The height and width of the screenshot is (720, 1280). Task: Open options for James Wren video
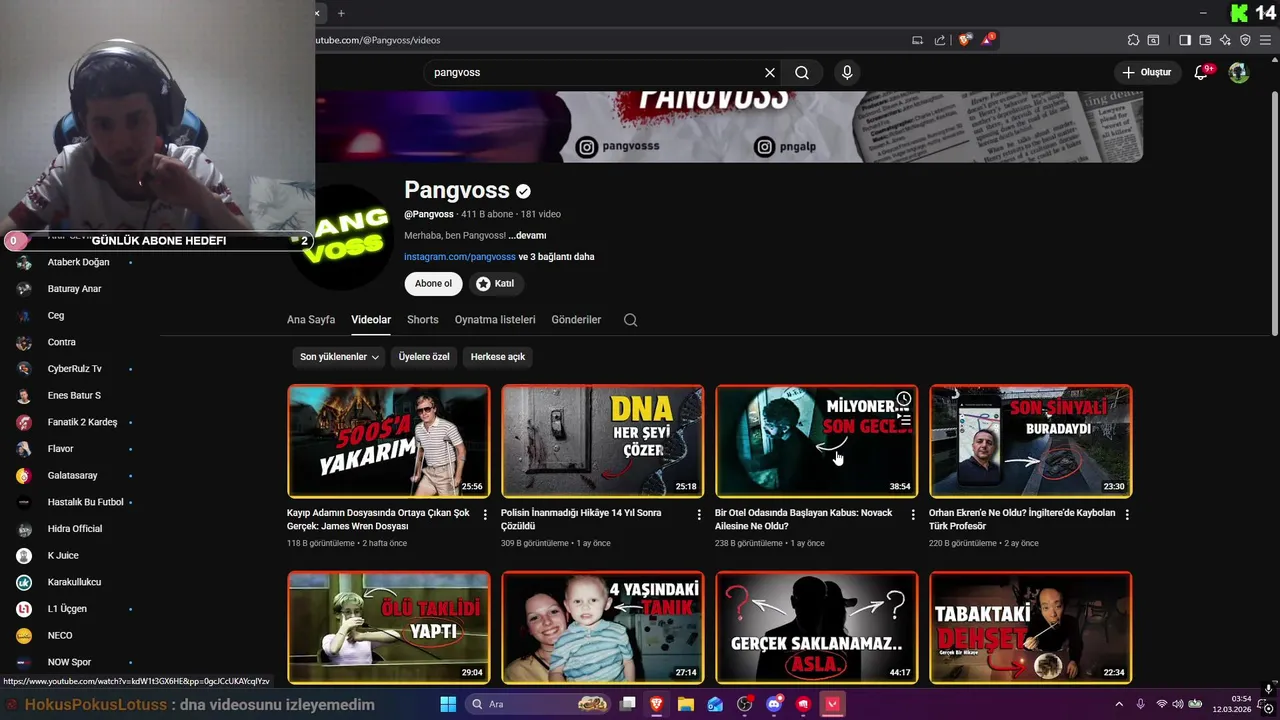pos(485,514)
